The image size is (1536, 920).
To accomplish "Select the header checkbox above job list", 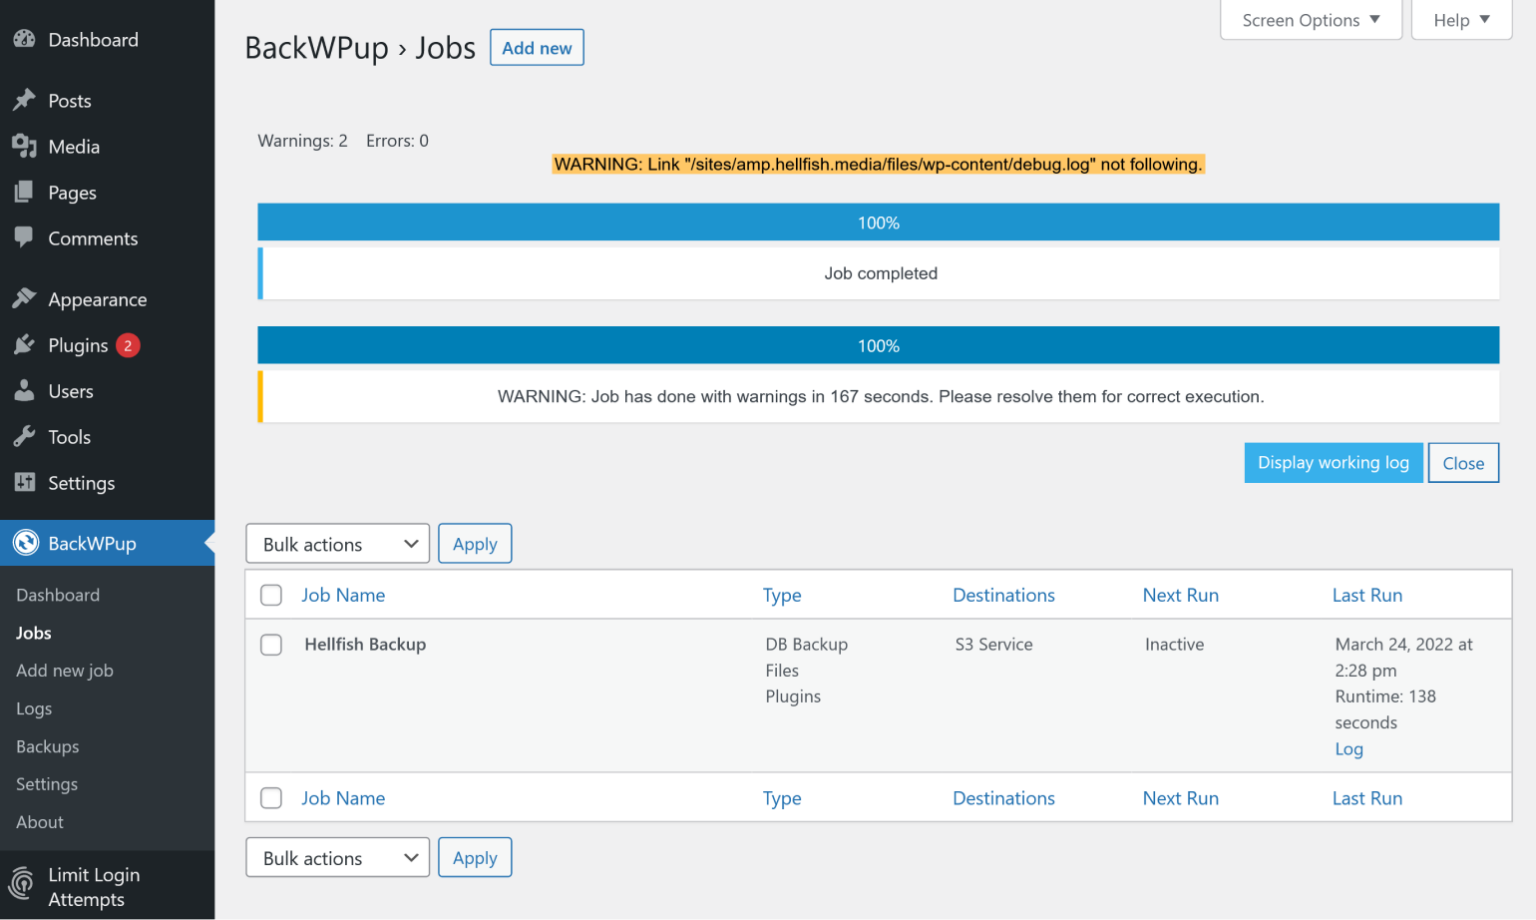I will (271, 594).
